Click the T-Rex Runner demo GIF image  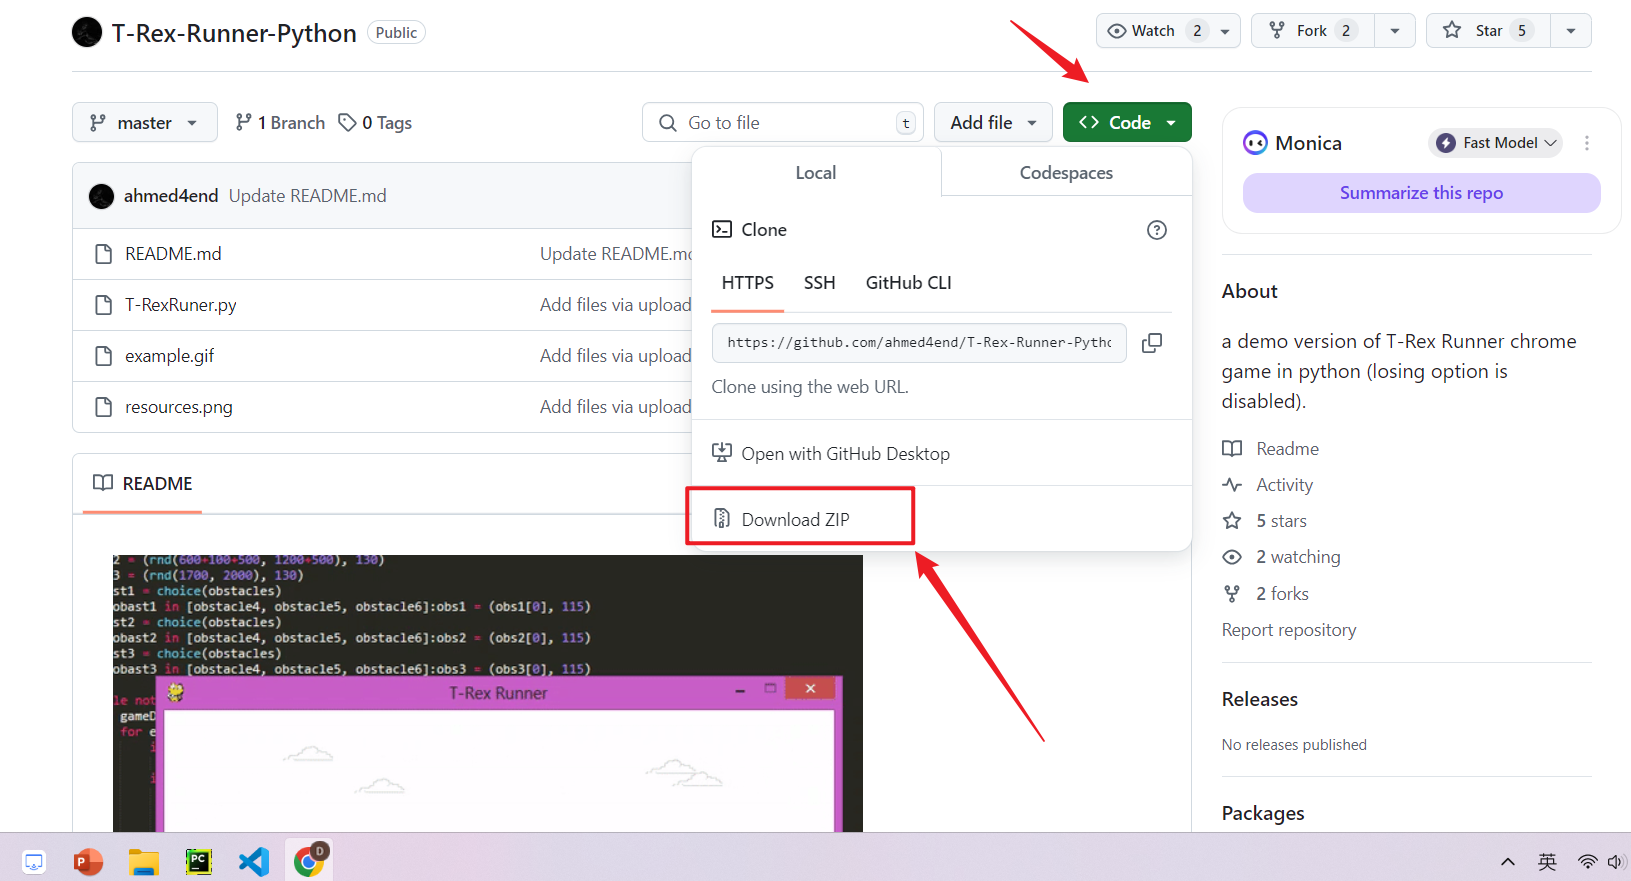pyautogui.click(x=488, y=693)
